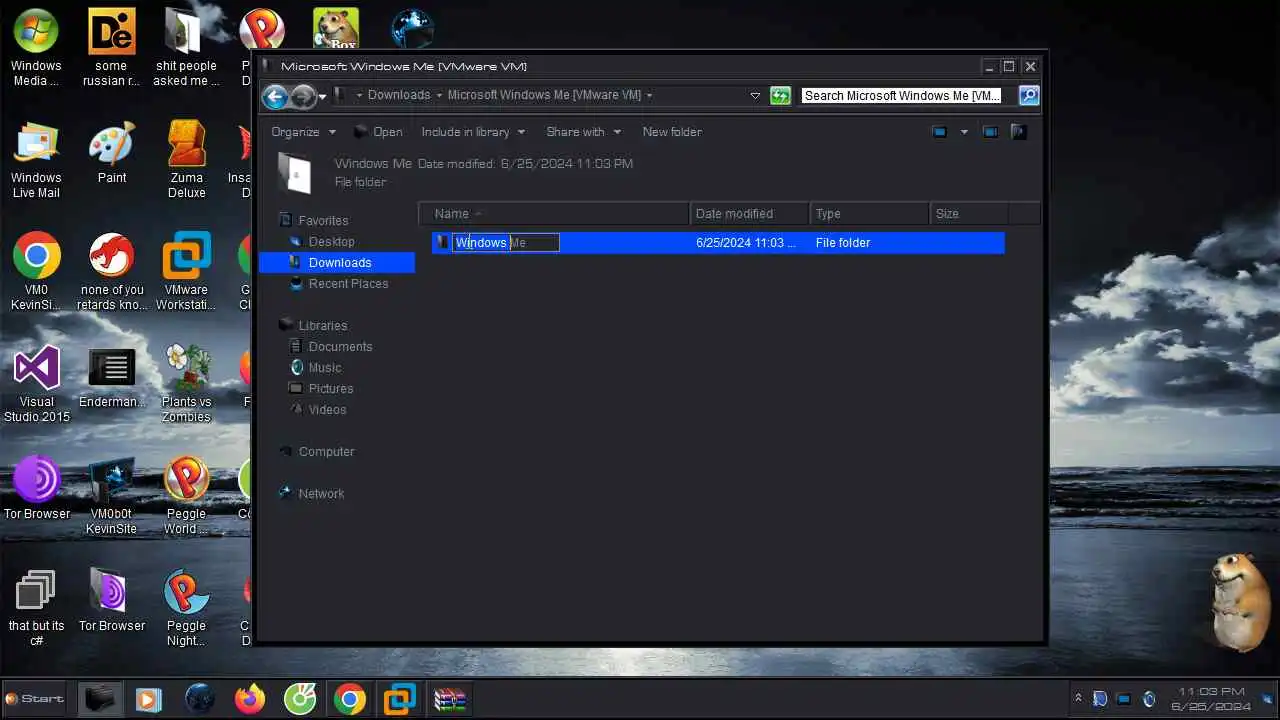
Task: Open Google Chrome from the taskbar
Action: pos(350,699)
